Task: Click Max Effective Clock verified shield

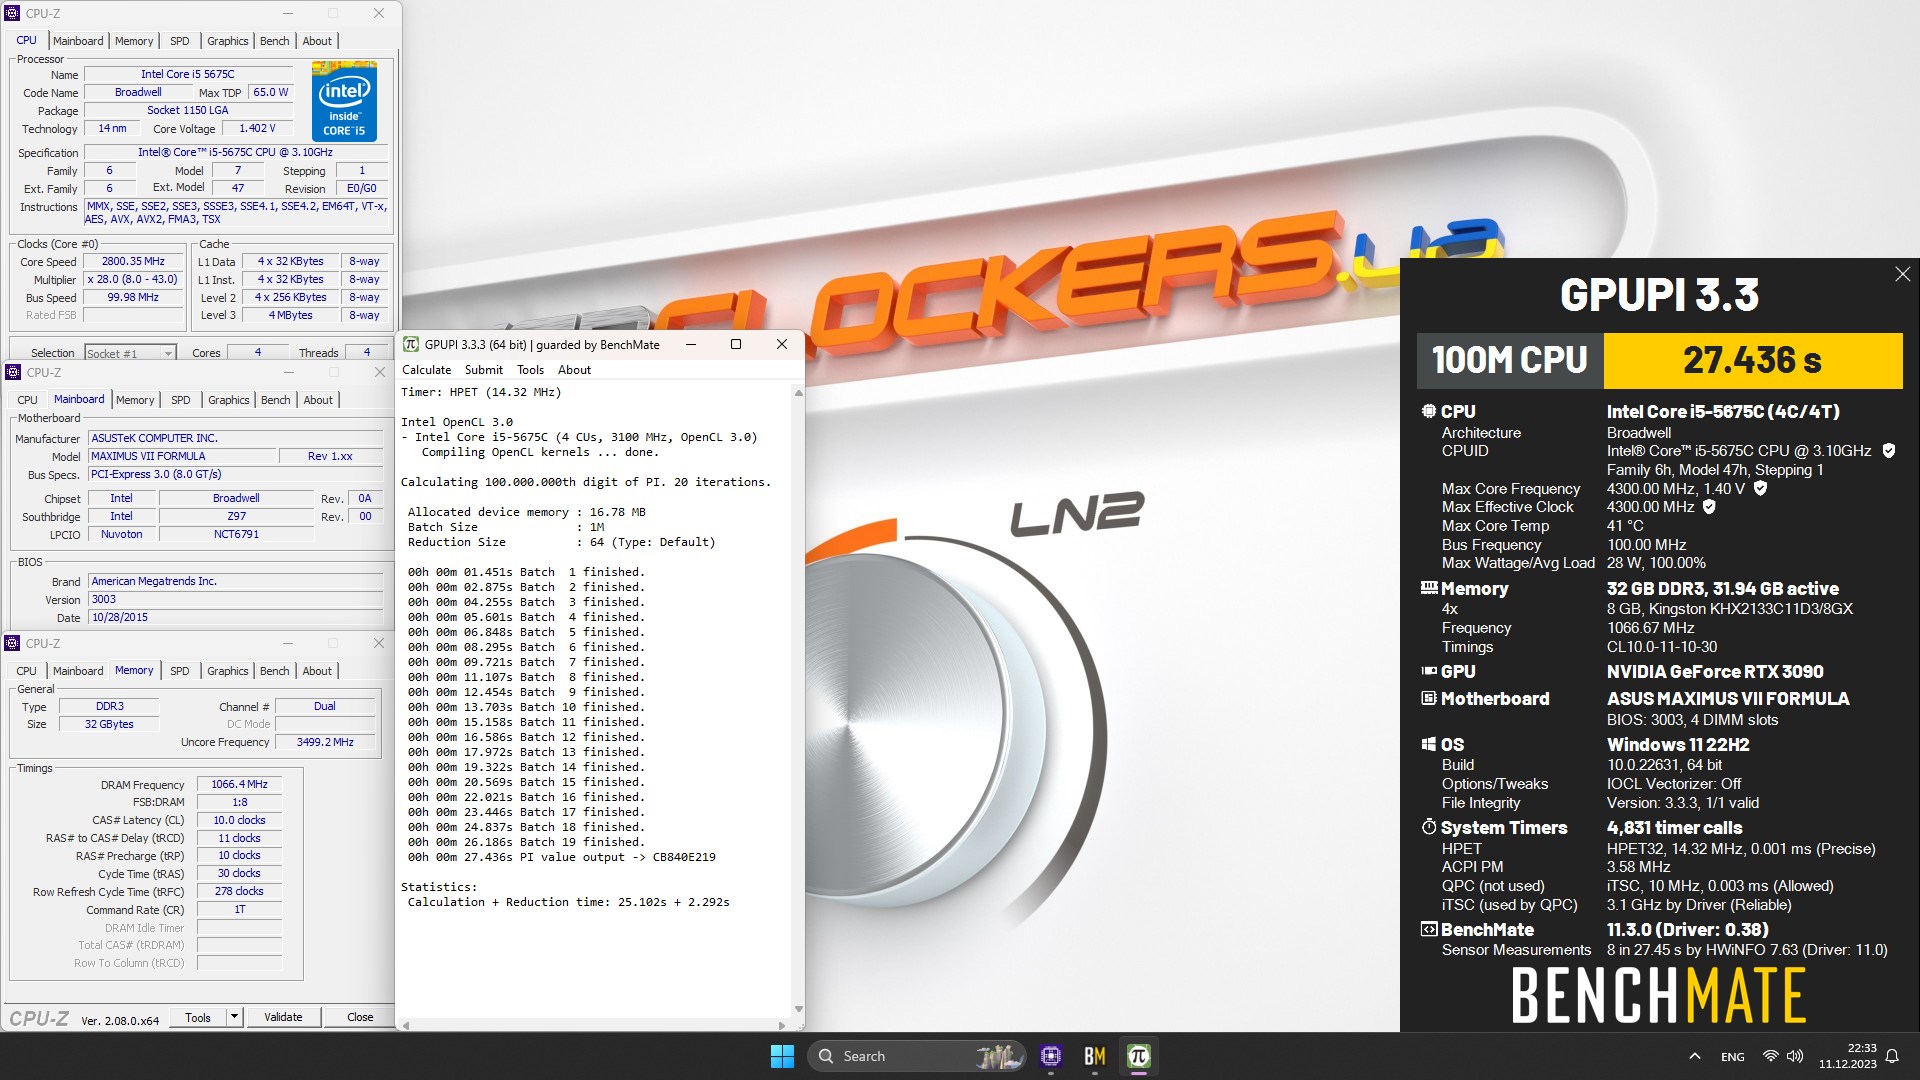Action: (x=1709, y=507)
